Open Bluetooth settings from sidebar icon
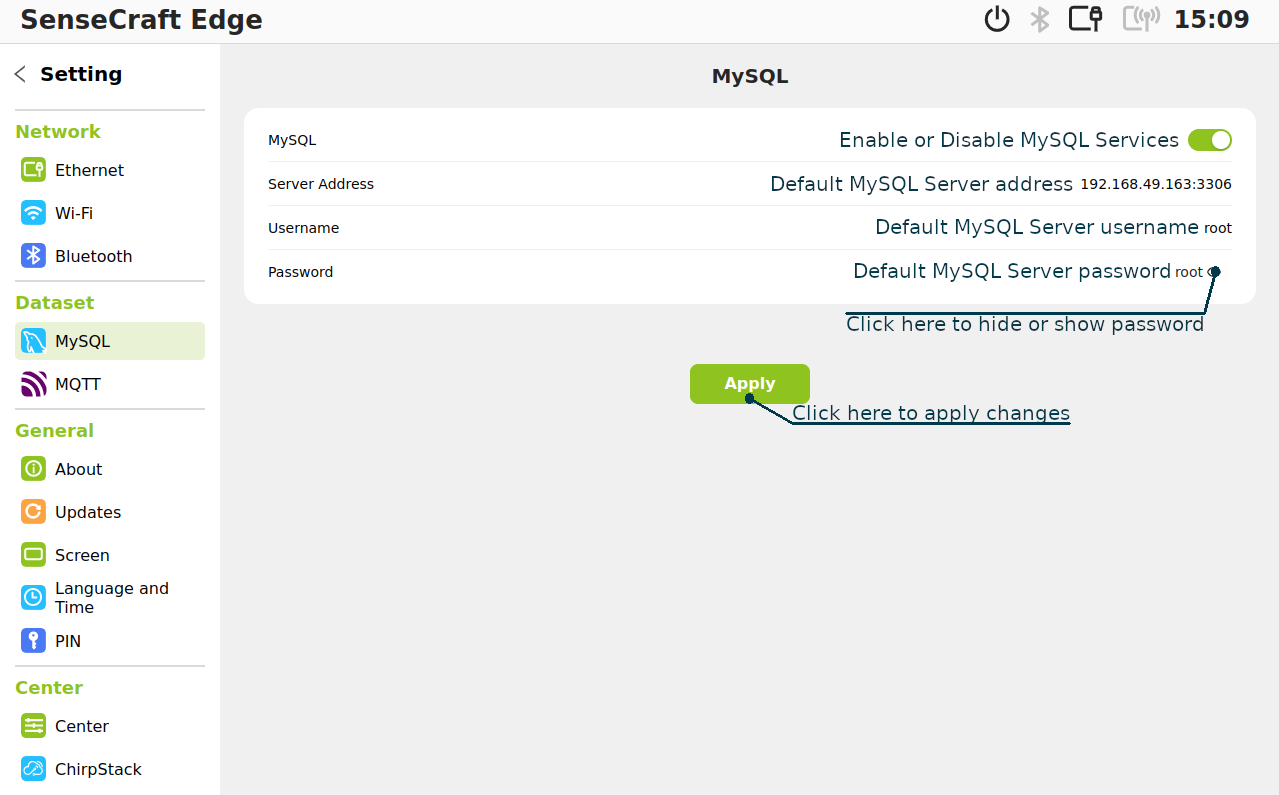 [x=33, y=256]
